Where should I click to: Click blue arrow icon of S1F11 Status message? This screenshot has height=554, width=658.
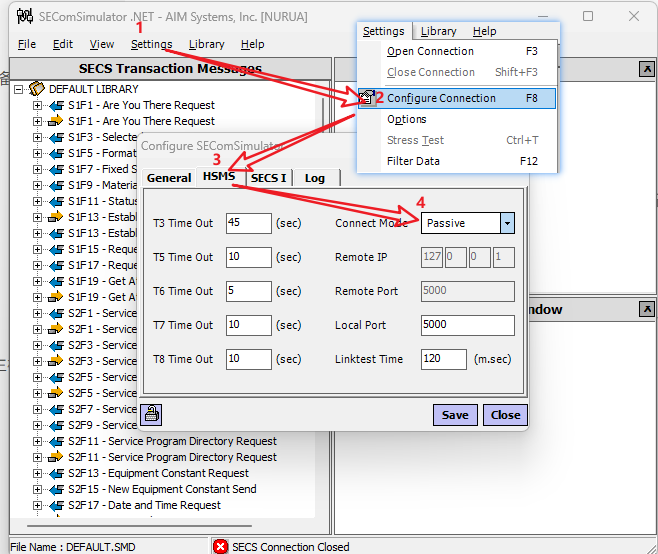click(x=56, y=201)
